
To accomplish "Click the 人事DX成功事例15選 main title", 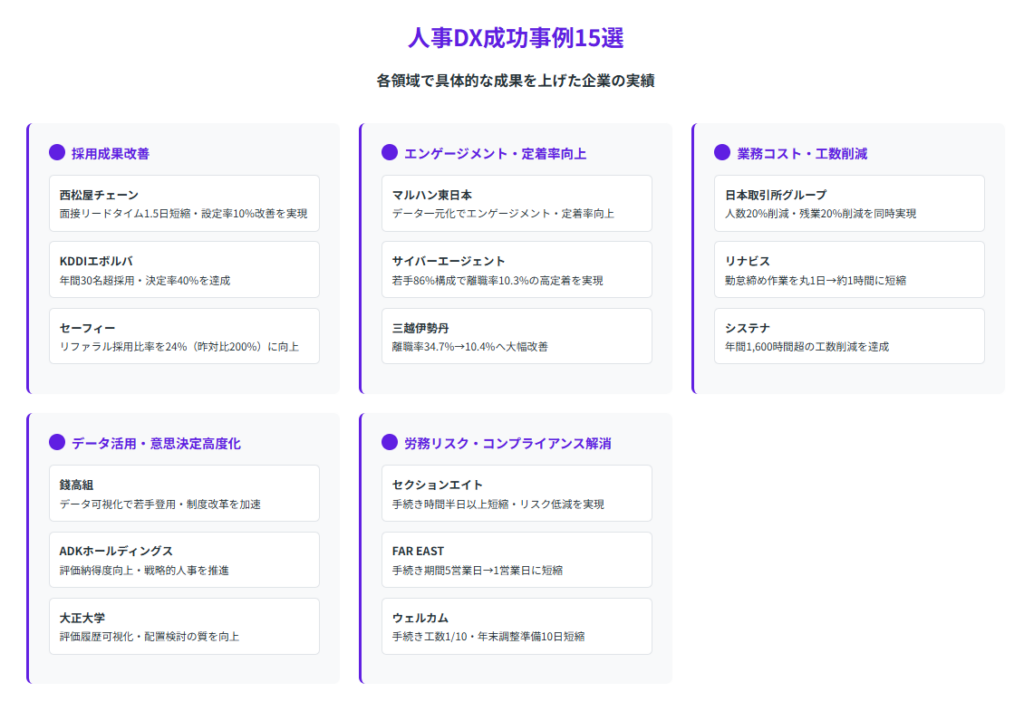I will [515, 37].
